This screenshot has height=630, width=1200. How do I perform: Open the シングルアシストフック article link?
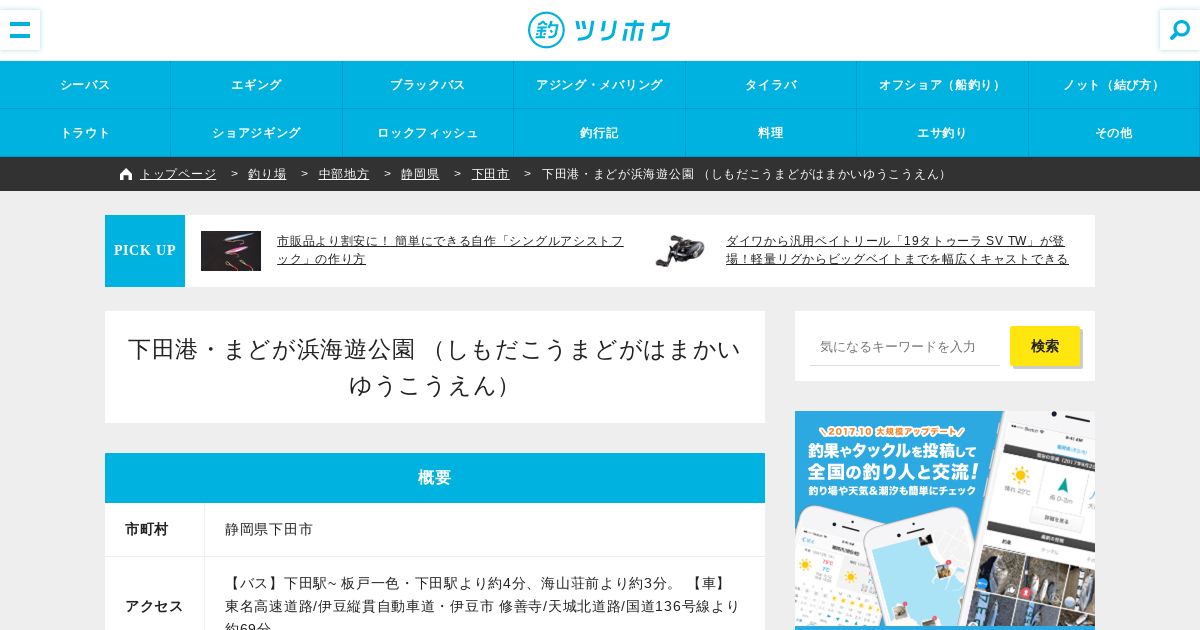[x=450, y=250]
